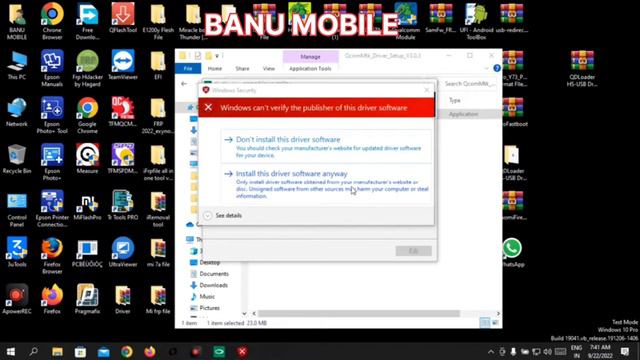Screen dimensions: 640x360
Task: Open Explorer help question mark icon
Action: coord(497,68)
